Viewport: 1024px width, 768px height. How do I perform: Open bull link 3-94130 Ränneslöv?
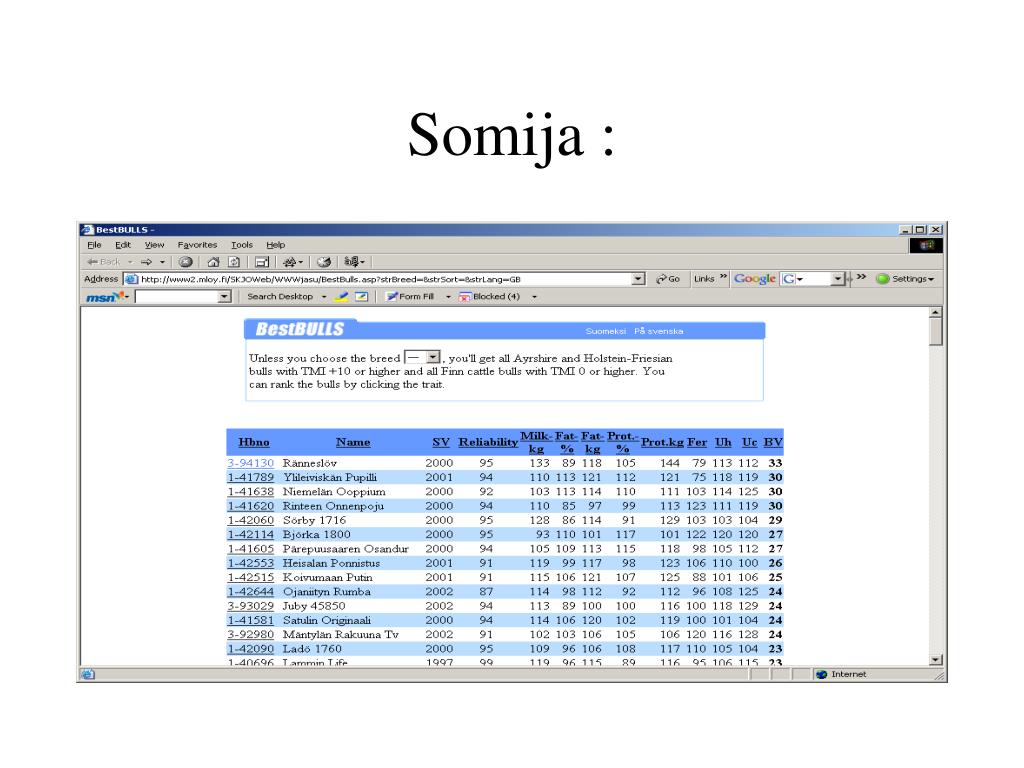pos(251,463)
